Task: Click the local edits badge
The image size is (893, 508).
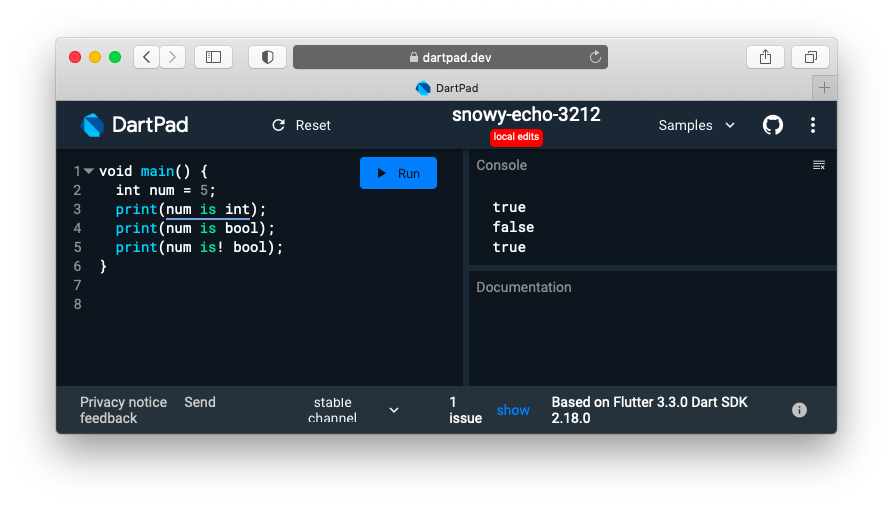Action: [516, 137]
